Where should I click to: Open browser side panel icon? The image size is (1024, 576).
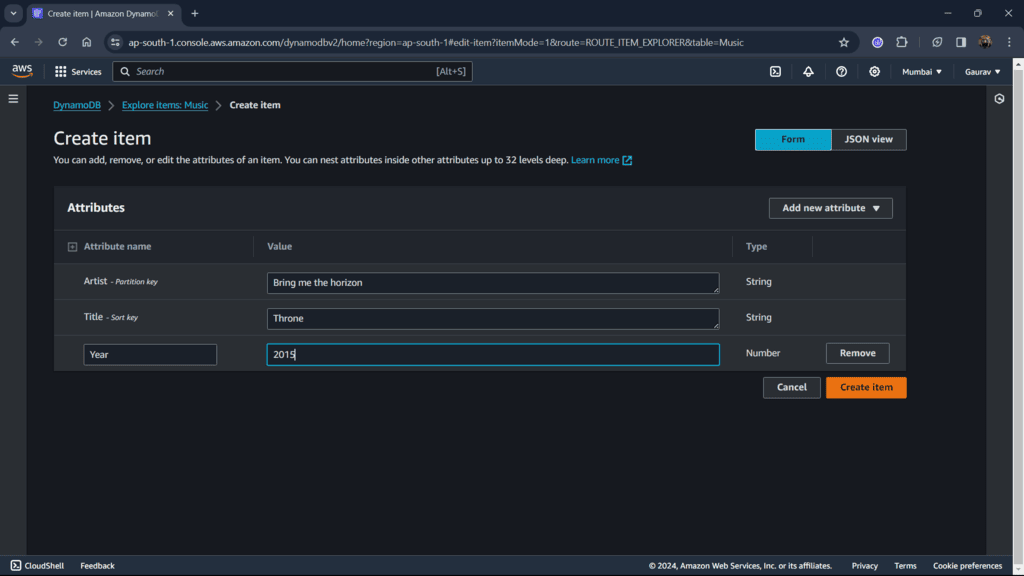[961, 42]
